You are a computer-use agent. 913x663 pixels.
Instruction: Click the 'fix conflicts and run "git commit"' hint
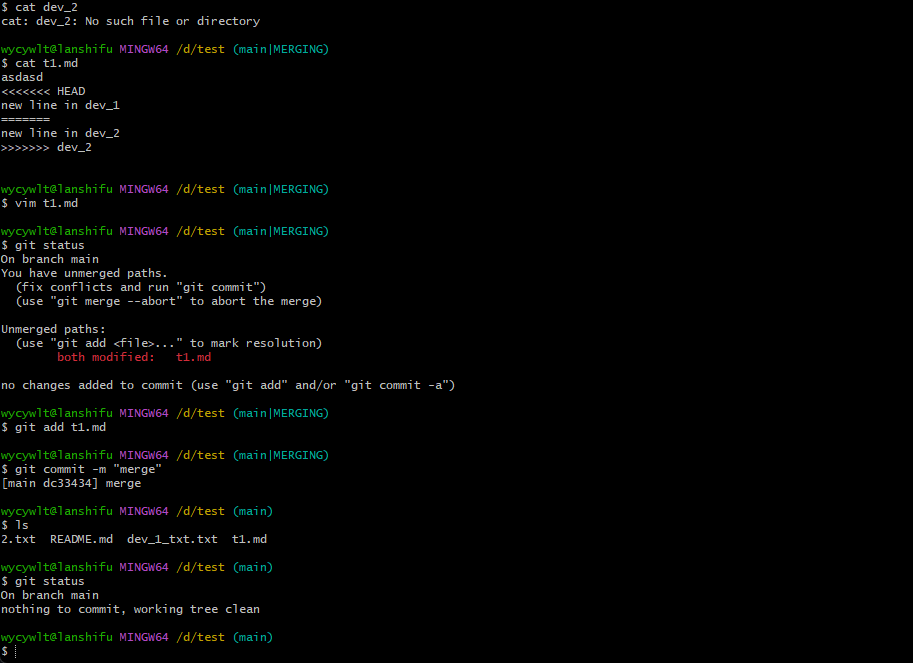[x=140, y=287]
